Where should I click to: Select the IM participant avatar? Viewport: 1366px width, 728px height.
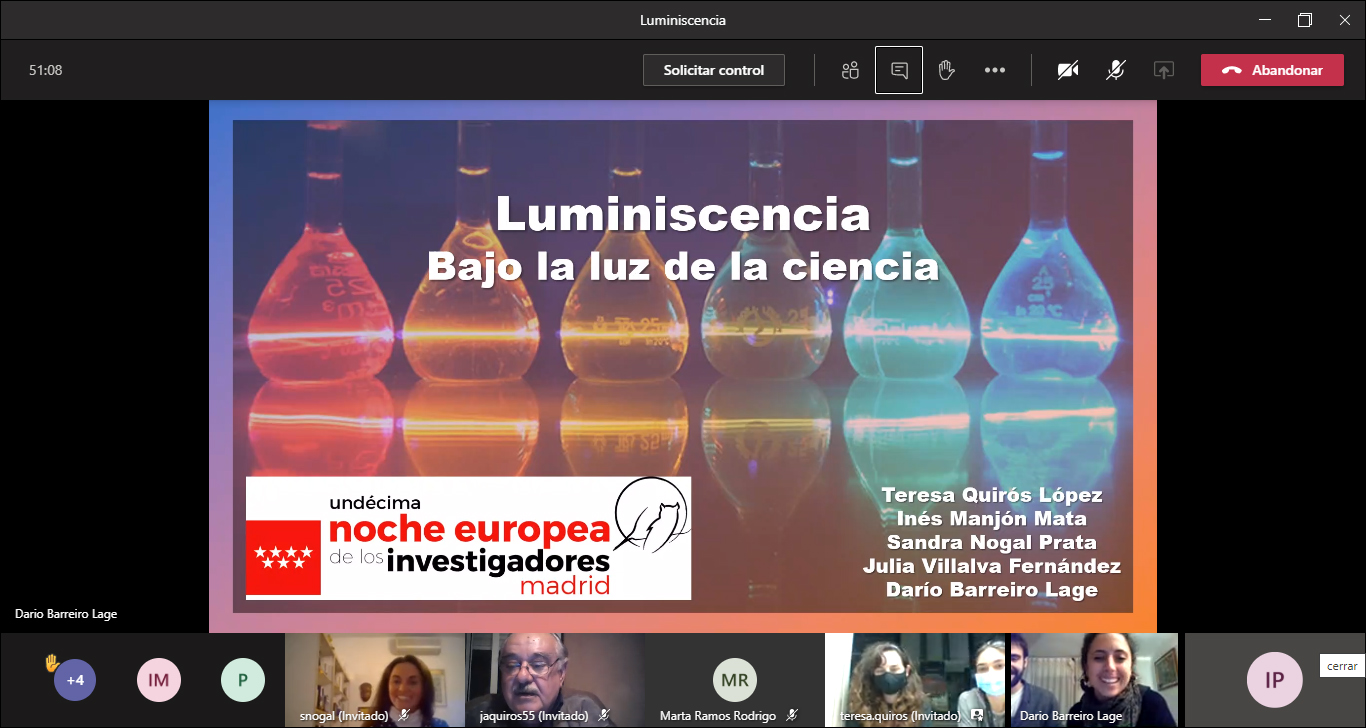point(158,680)
